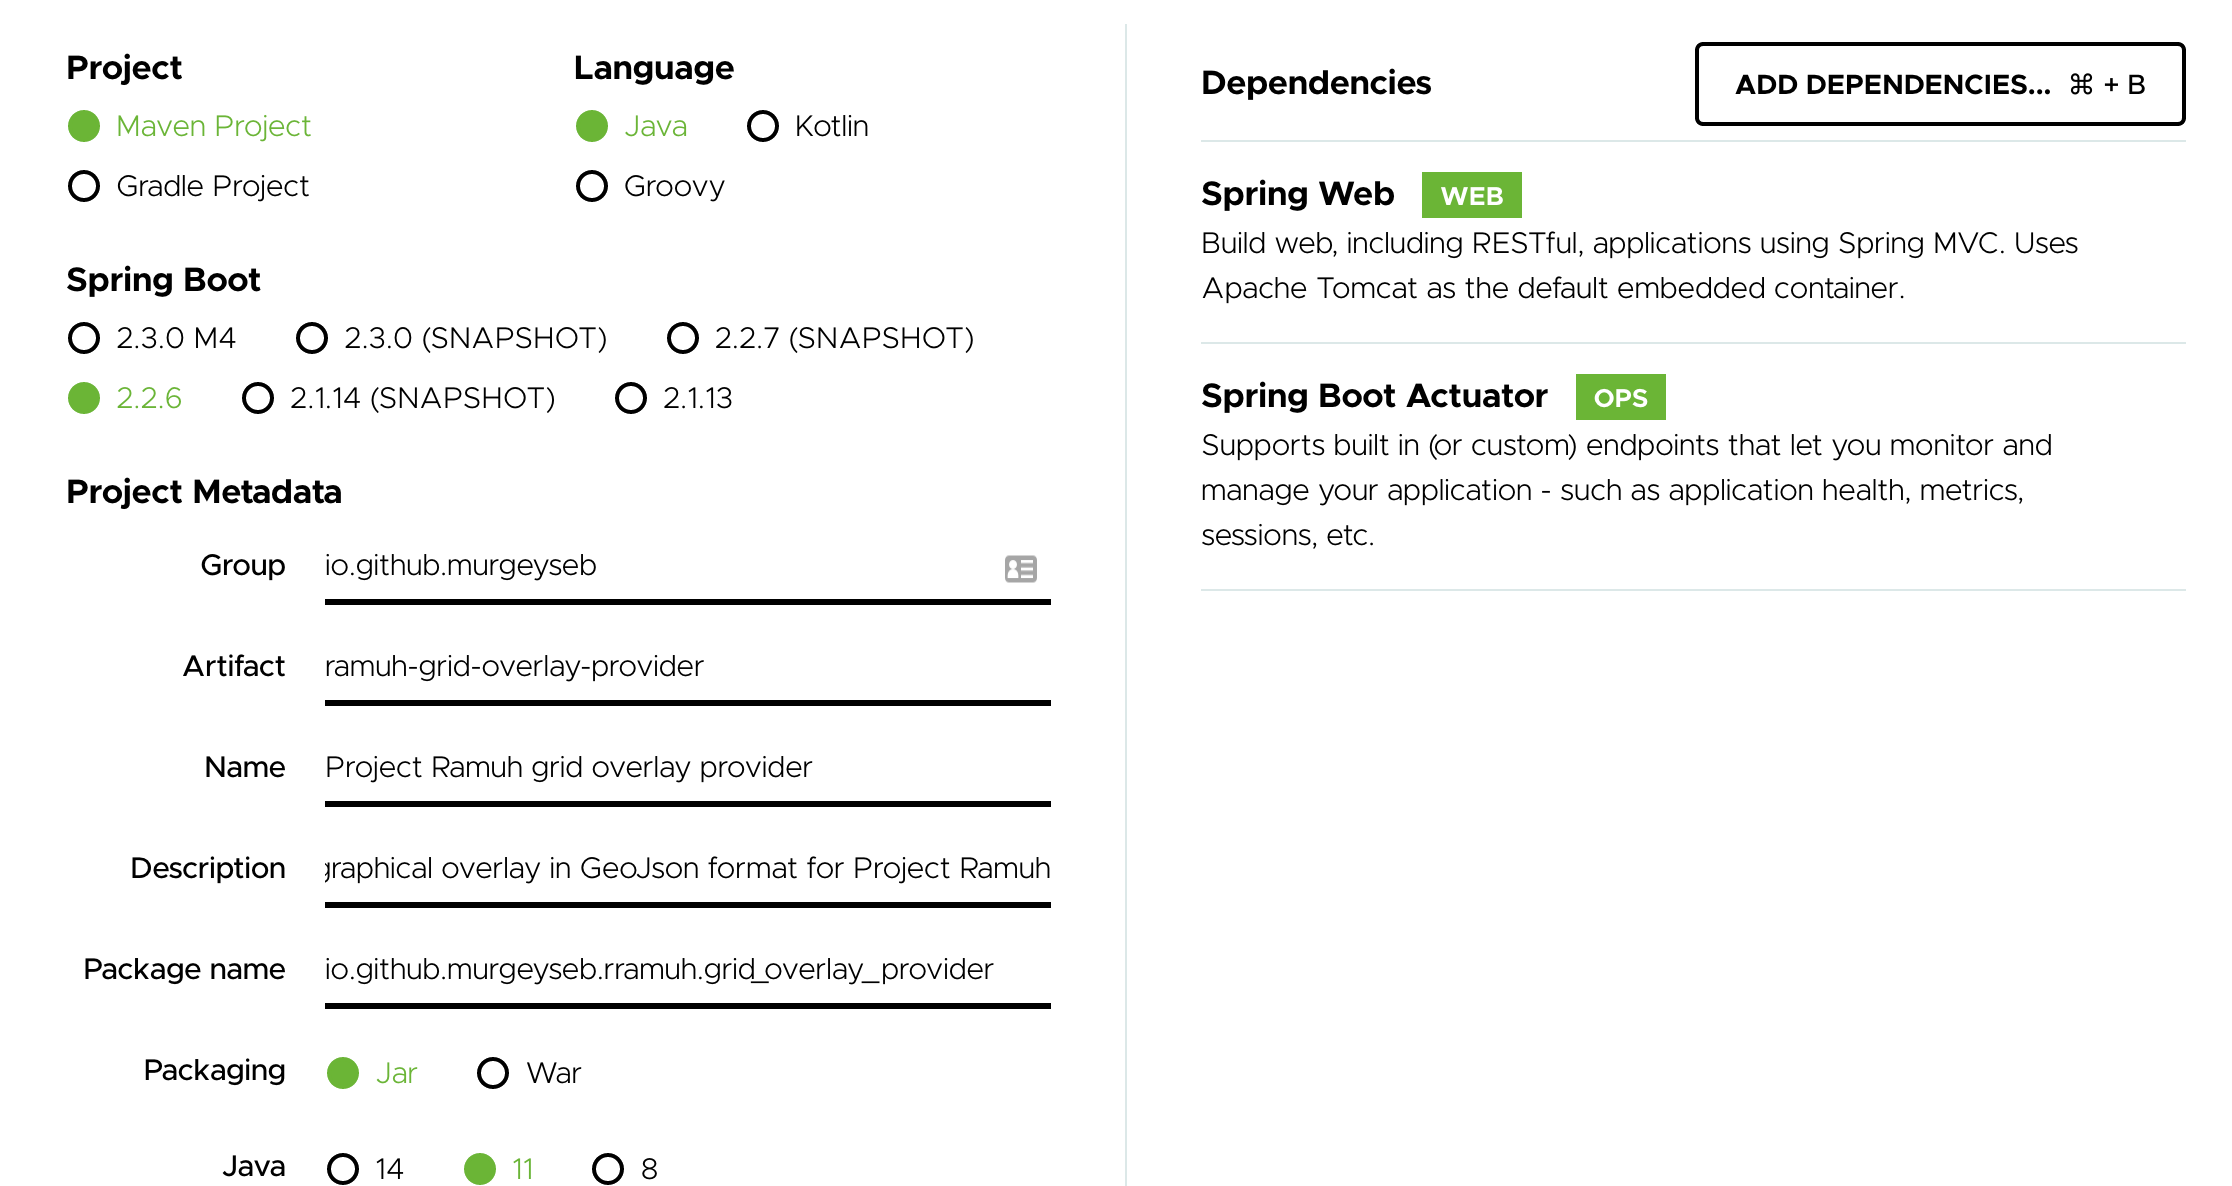This screenshot has height=1186, width=2232.
Task: Click the OPS badge next to Spring Boot Actuator
Action: click(1620, 397)
